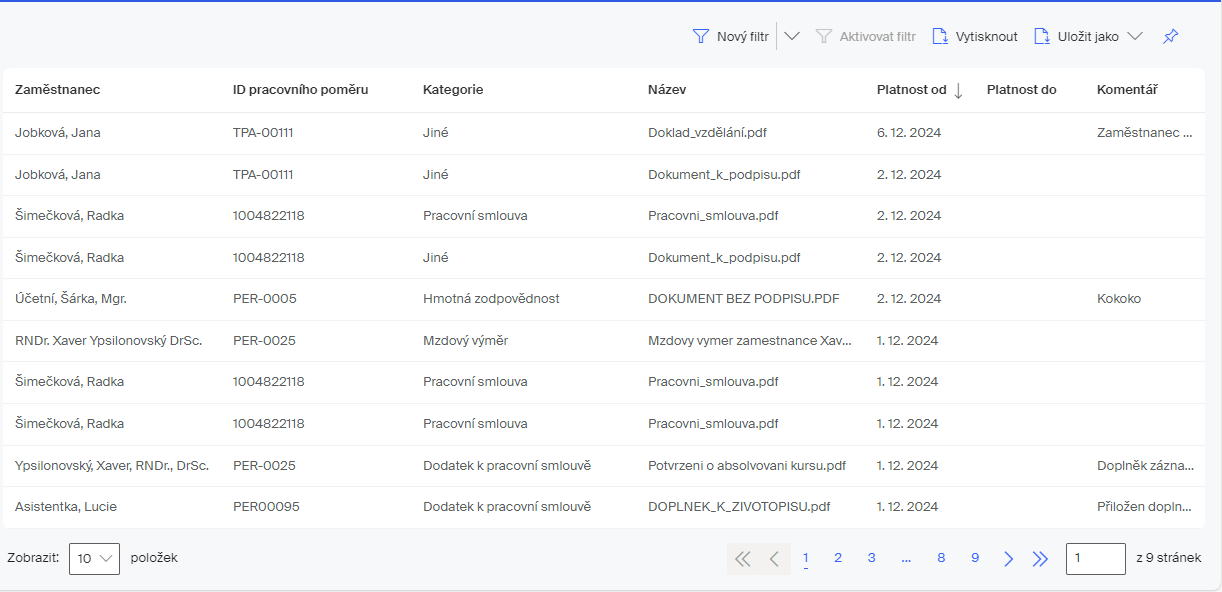Click Mzdový výměr category cell
1222x592 pixels.
pos(465,341)
